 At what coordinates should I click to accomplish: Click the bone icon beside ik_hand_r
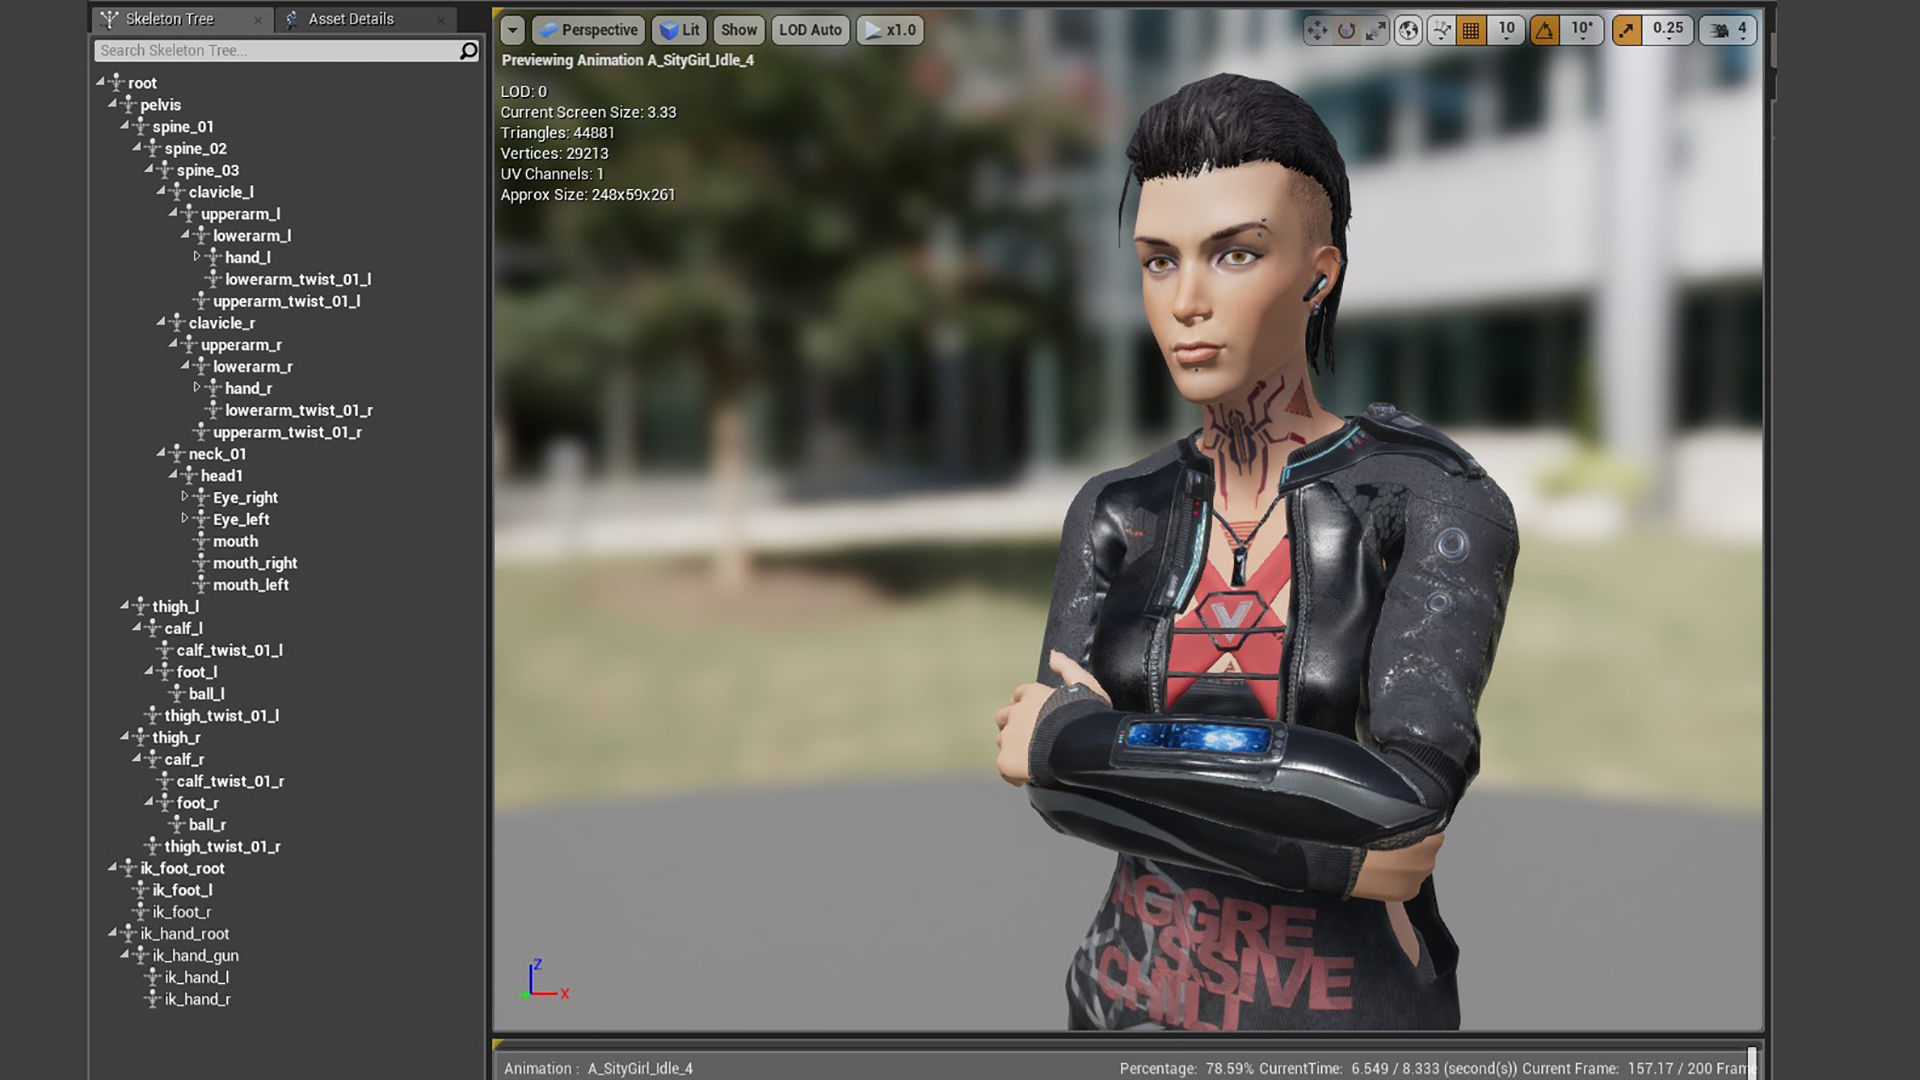(153, 1000)
